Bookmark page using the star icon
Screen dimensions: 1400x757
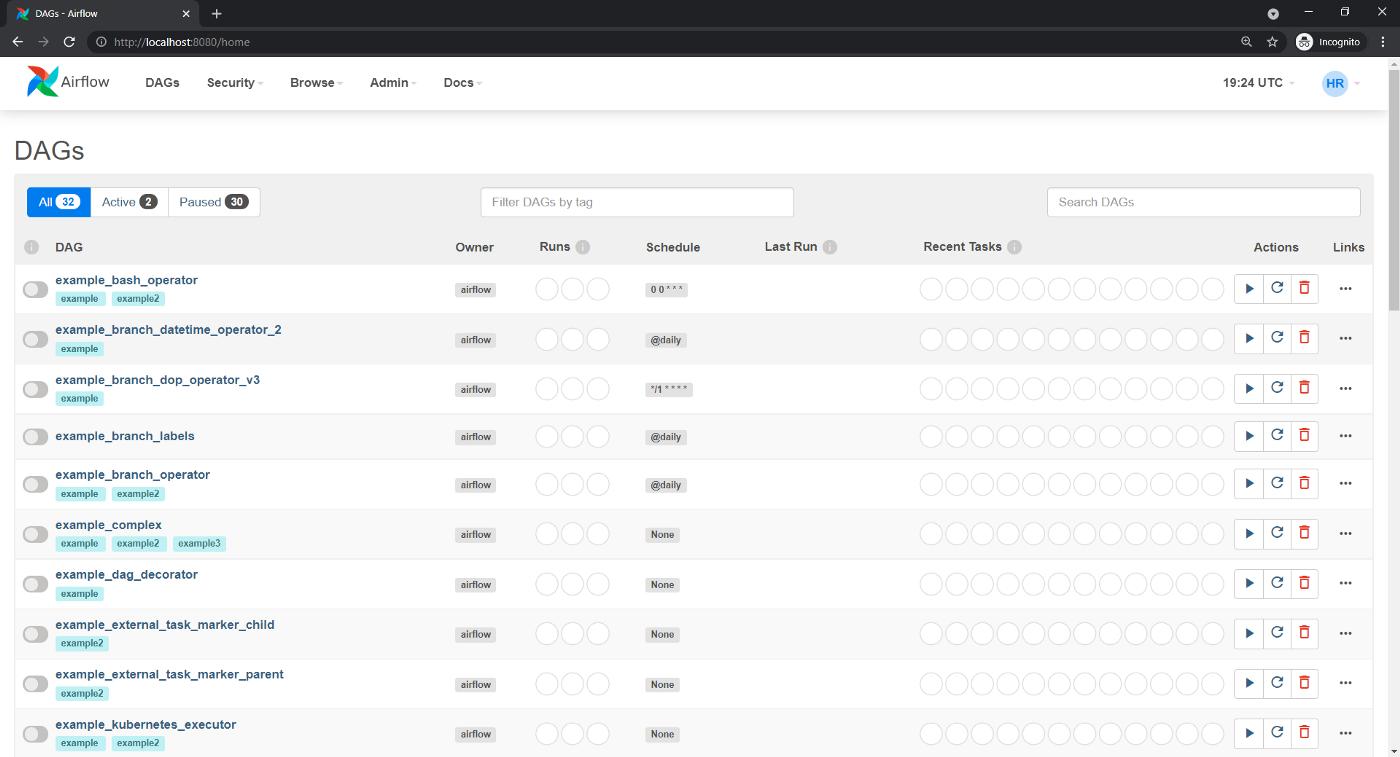tap(1272, 42)
